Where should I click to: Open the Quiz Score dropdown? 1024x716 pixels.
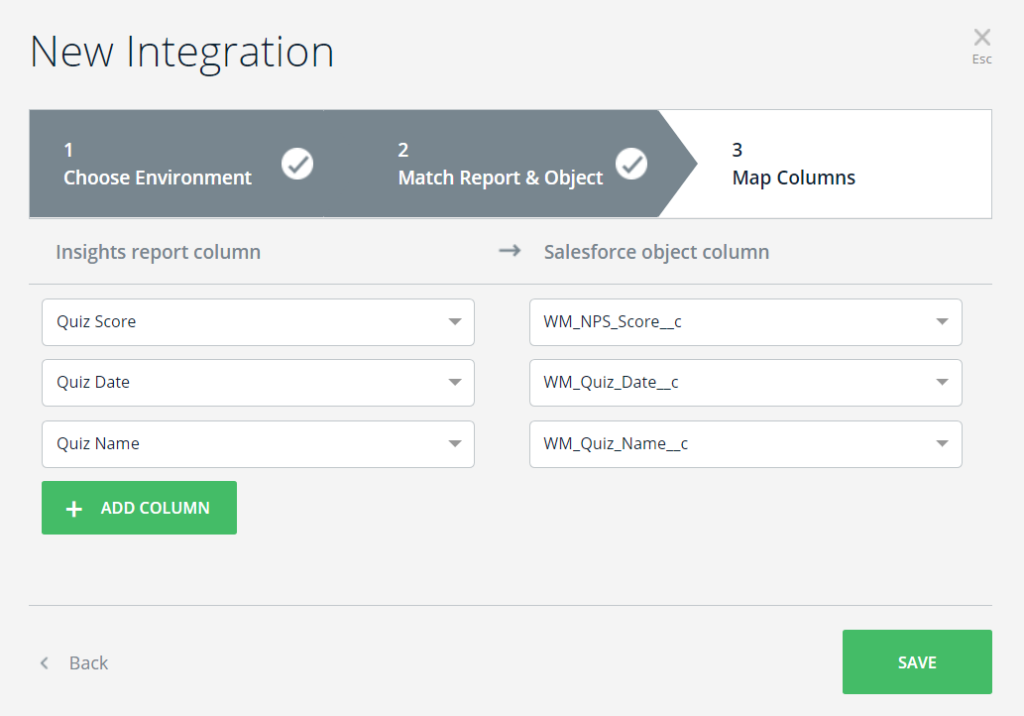257,322
